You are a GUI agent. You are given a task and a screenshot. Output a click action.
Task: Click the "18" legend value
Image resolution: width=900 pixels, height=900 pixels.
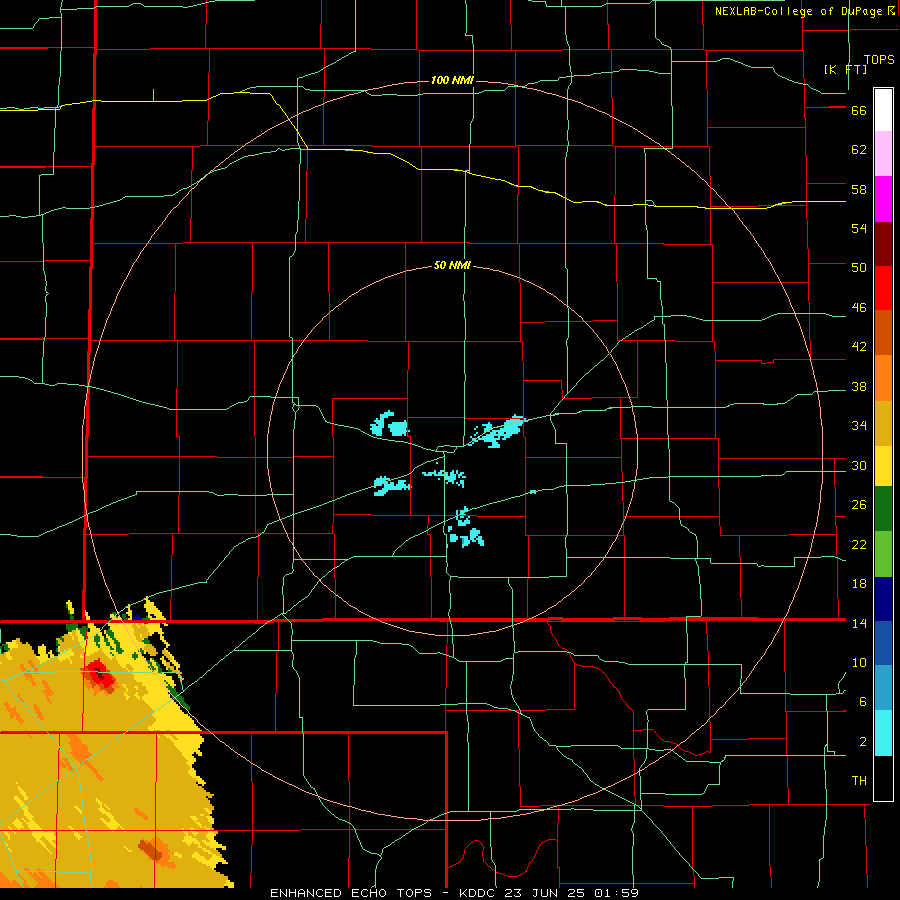pos(859,584)
